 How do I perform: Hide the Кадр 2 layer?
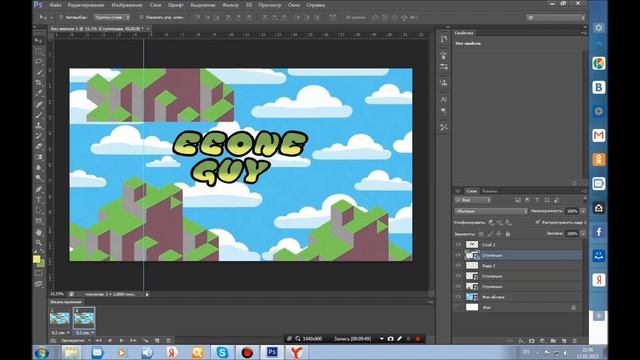[458, 266]
